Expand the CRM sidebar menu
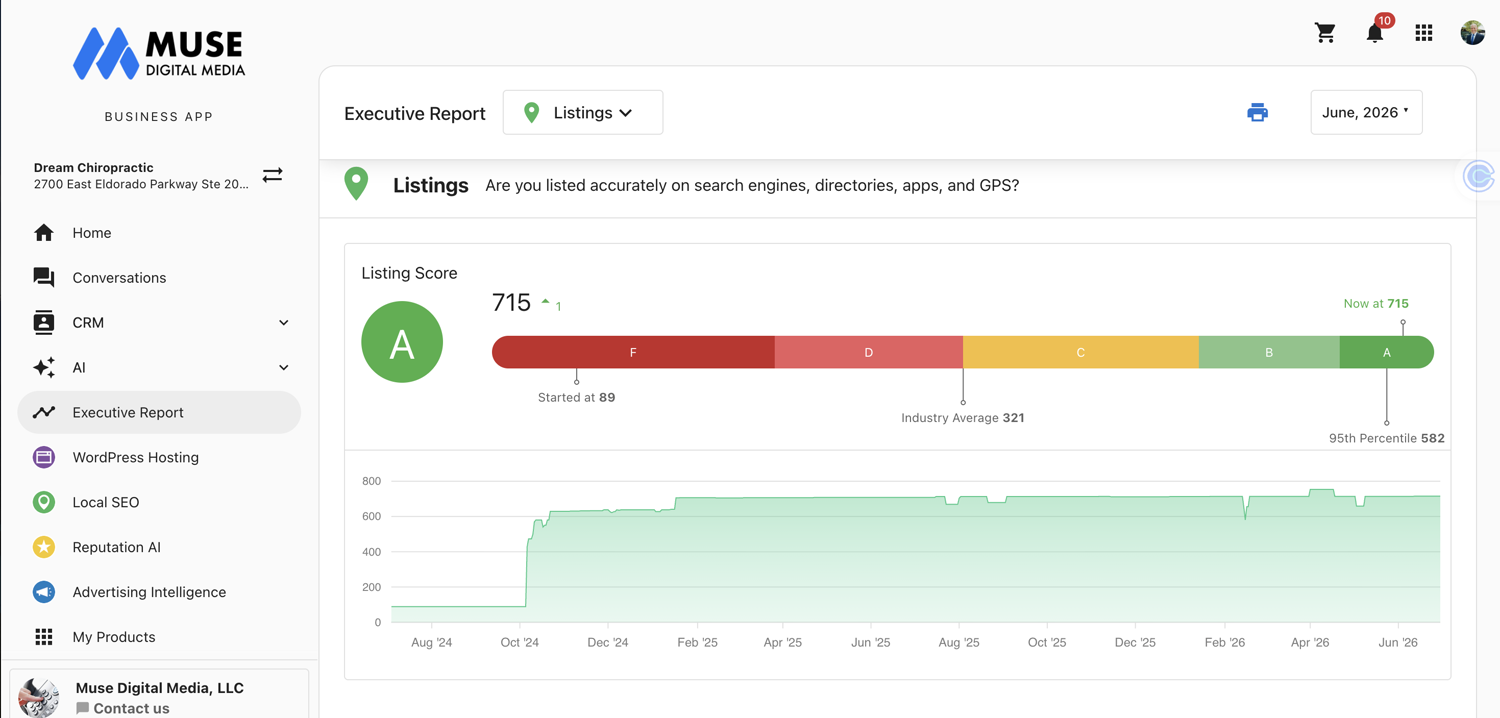 159,322
